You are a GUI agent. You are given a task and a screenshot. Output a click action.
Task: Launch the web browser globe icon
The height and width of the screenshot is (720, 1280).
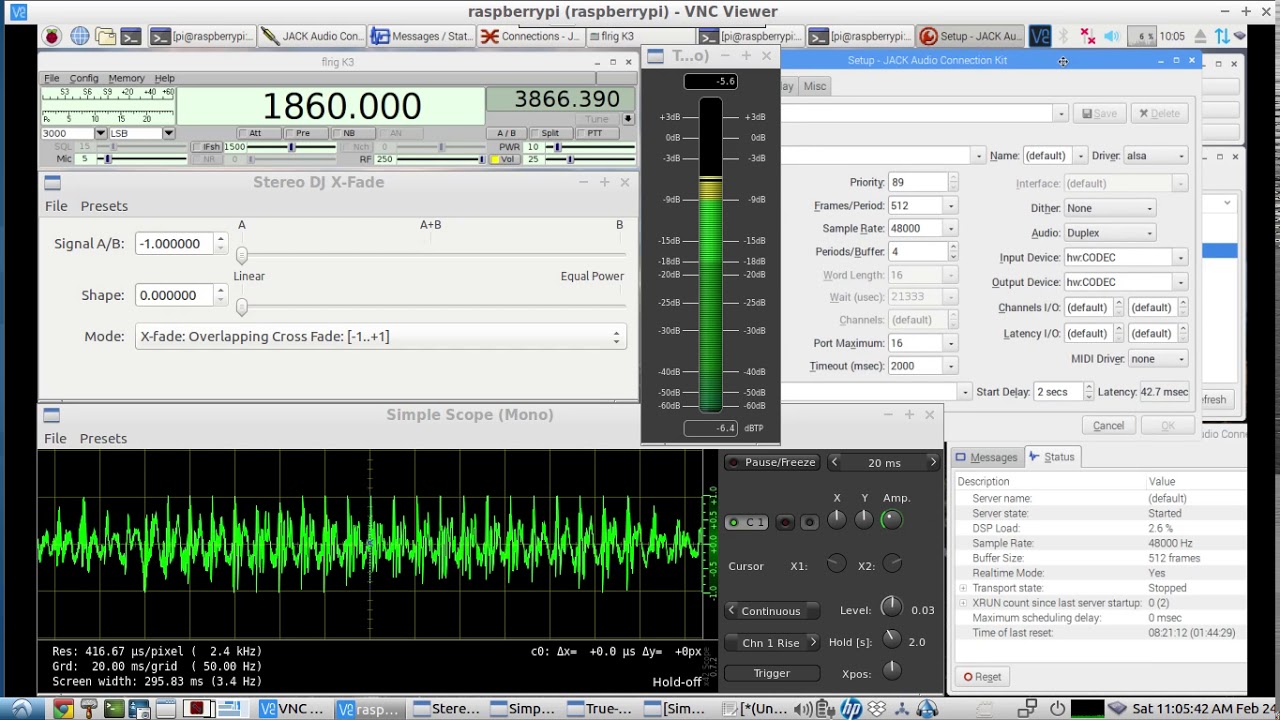[x=79, y=36]
